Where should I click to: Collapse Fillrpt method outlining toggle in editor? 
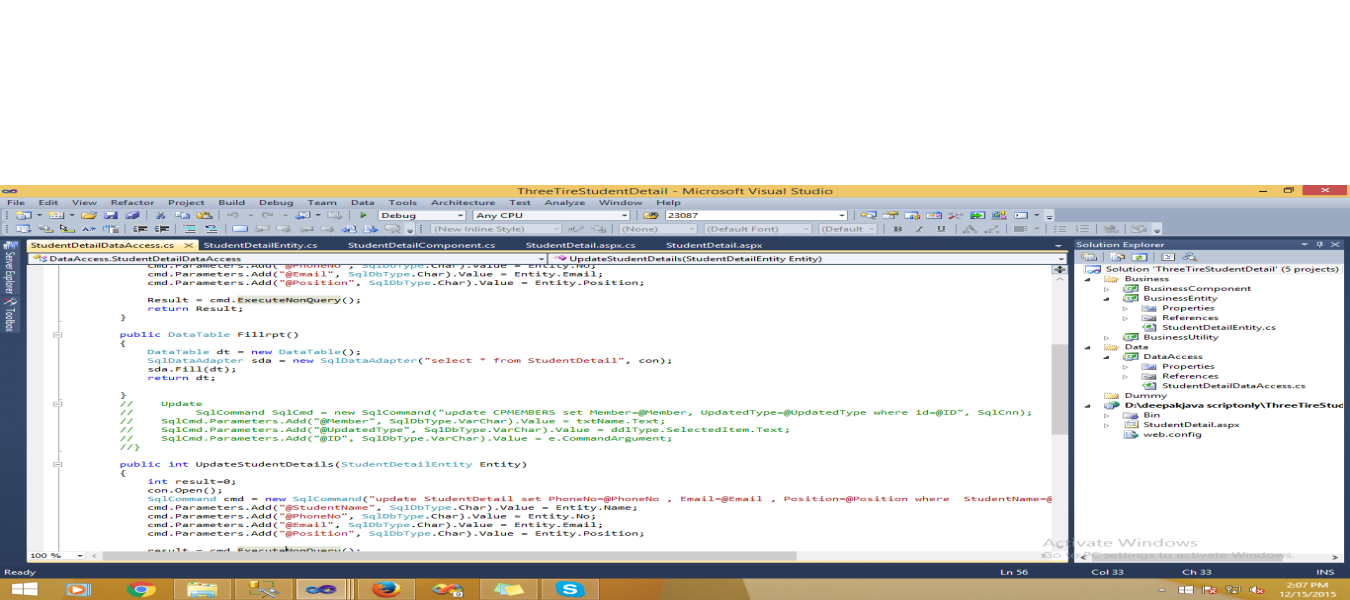pyautogui.click(x=57, y=335)
